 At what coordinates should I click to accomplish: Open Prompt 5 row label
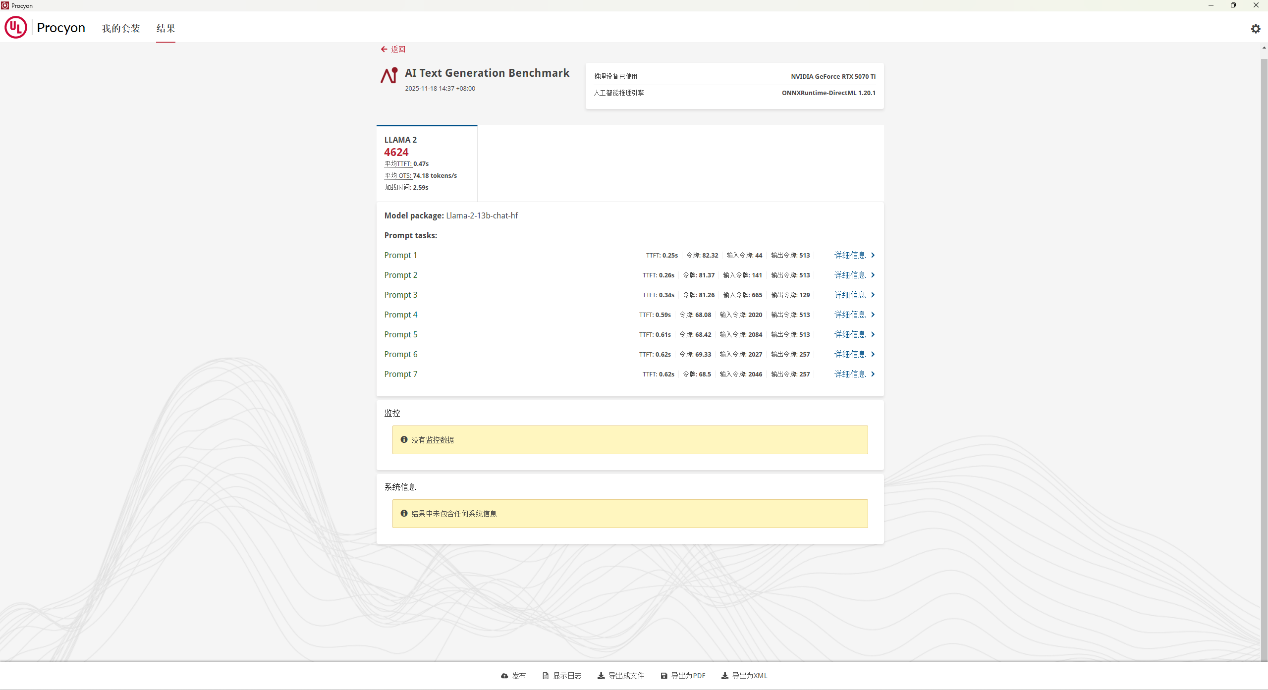click(401, 334)
